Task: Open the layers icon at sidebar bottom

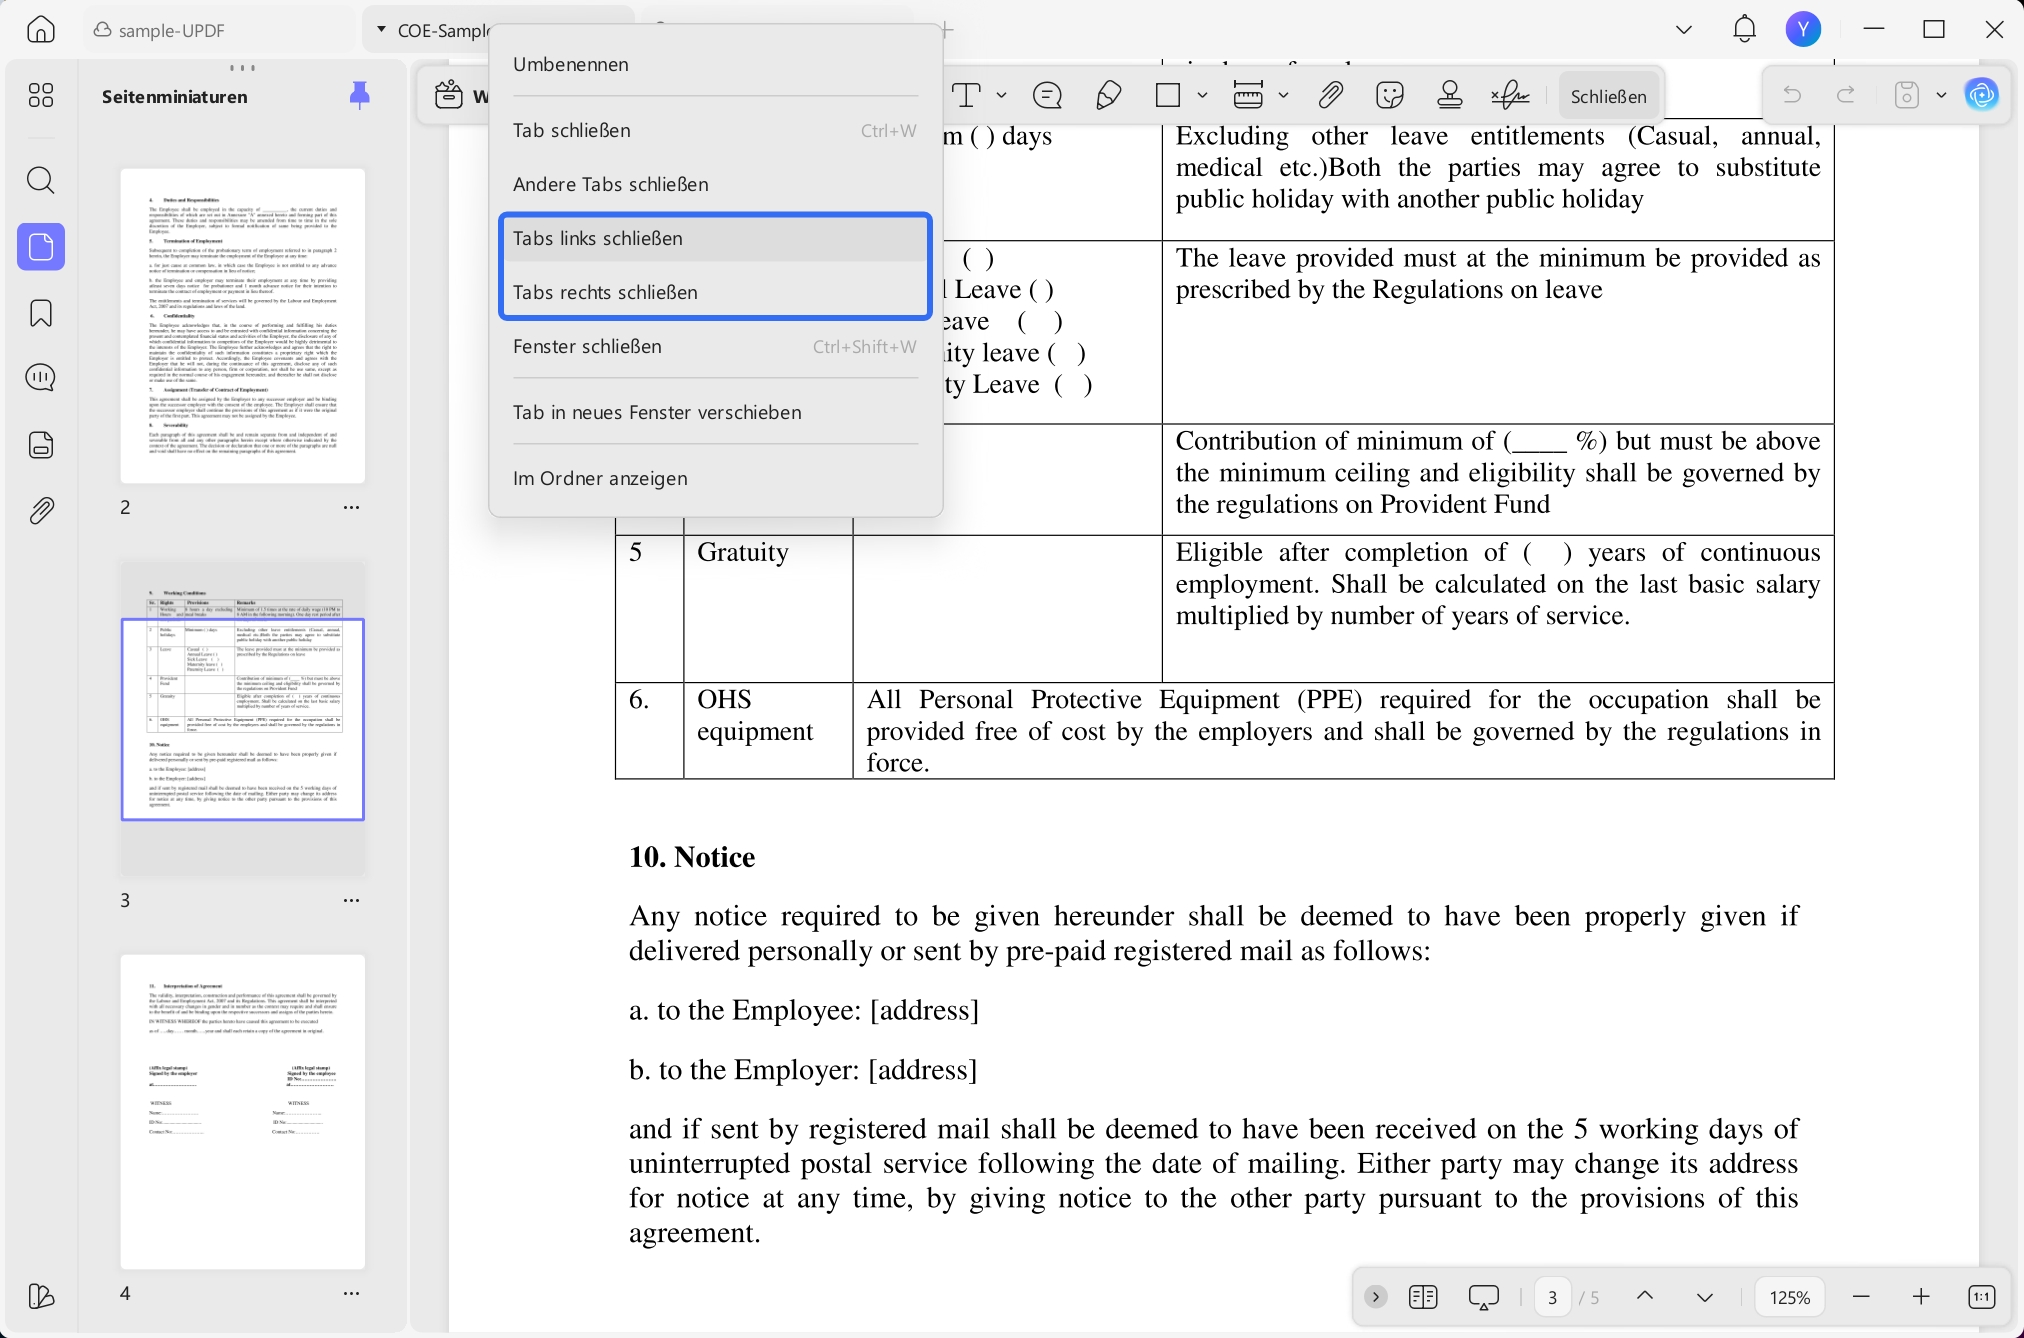Action: click(41, 1297)
